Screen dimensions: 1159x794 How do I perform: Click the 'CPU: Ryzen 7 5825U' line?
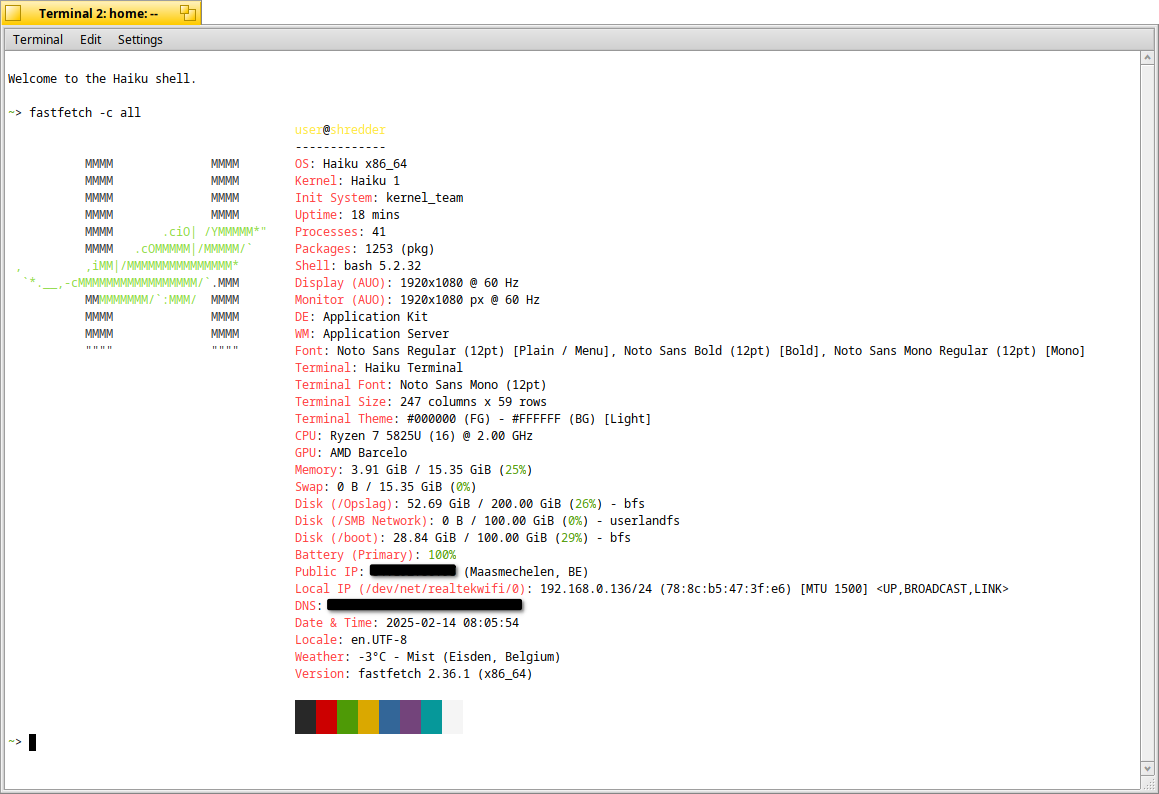(x=414, y=435)
